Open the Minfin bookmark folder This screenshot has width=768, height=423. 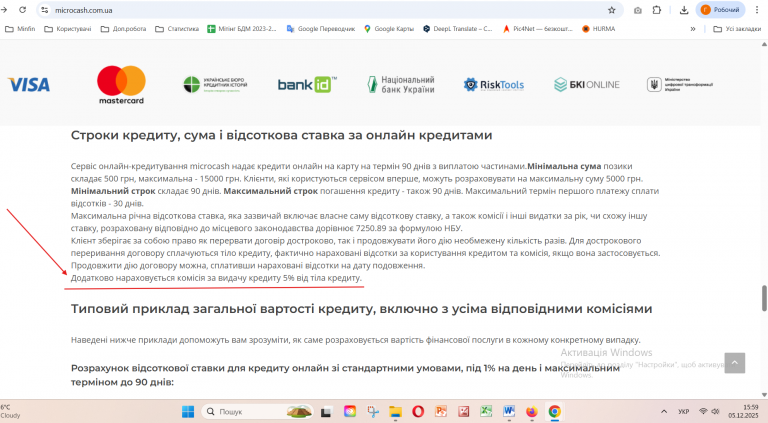pyautogui.click(x=20, y=29)
